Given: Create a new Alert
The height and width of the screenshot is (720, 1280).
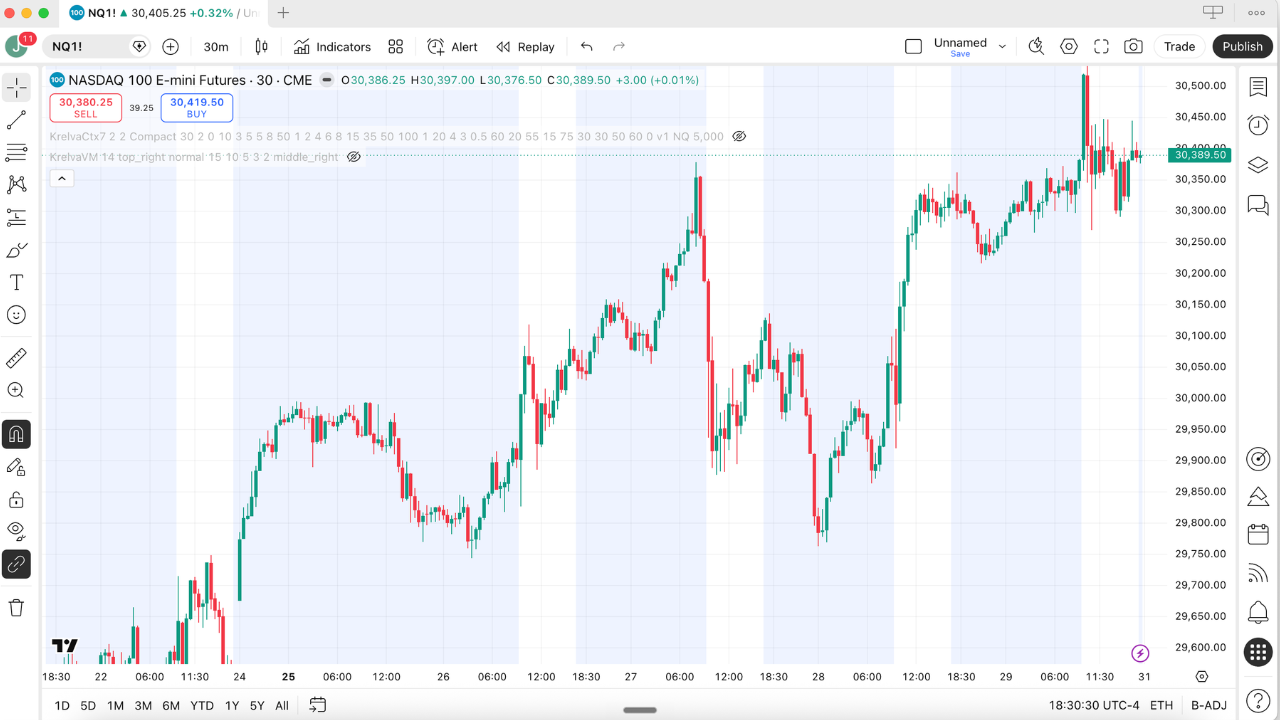Looking at the screenshot, I should click(x=452, y=46).
